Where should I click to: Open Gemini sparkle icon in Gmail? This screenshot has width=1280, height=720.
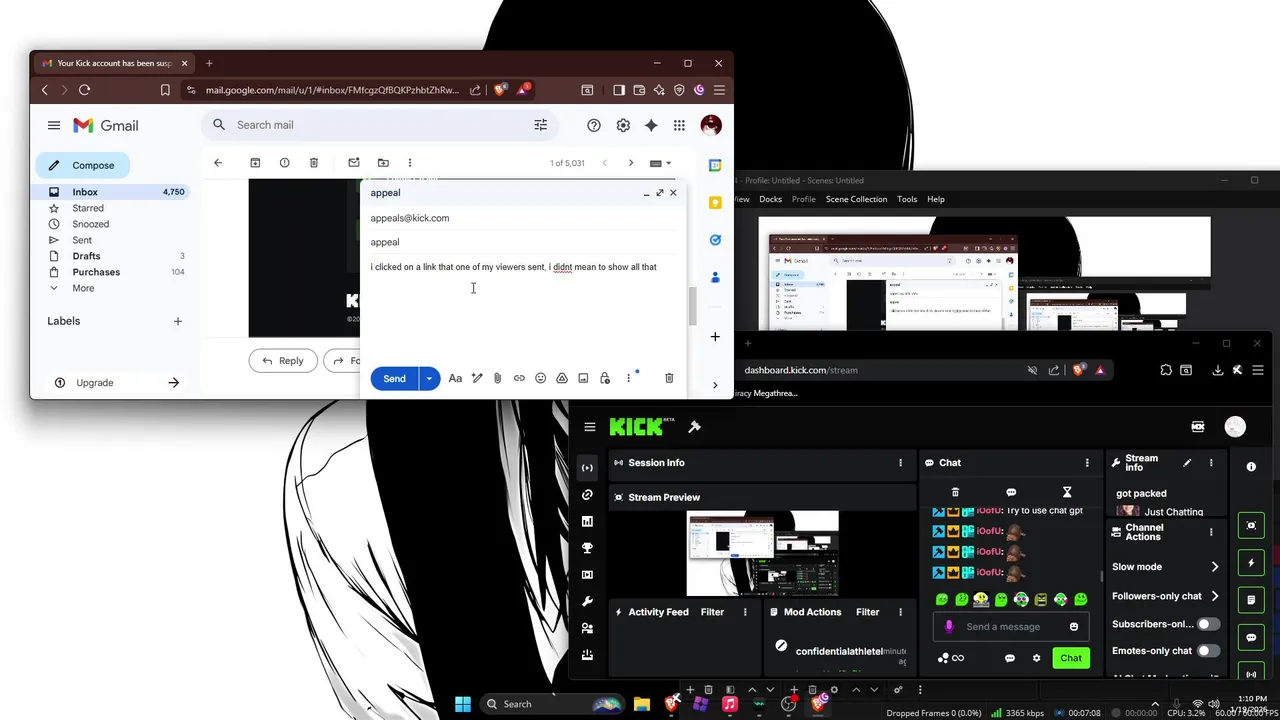click(x=651, y=125)
